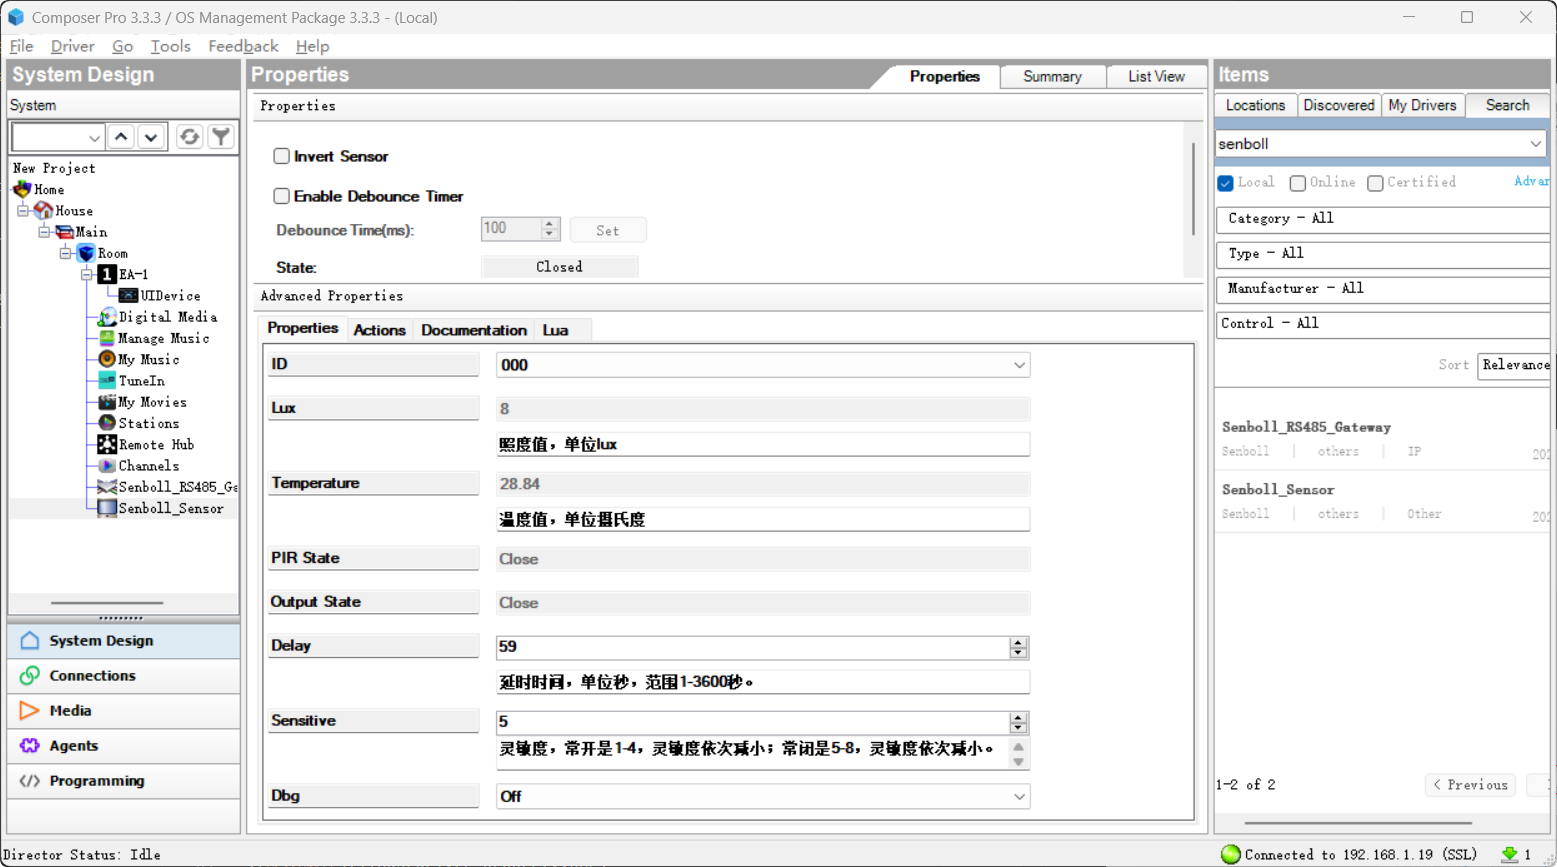Switch to the My Drivers tab

tap(1422, 105)
